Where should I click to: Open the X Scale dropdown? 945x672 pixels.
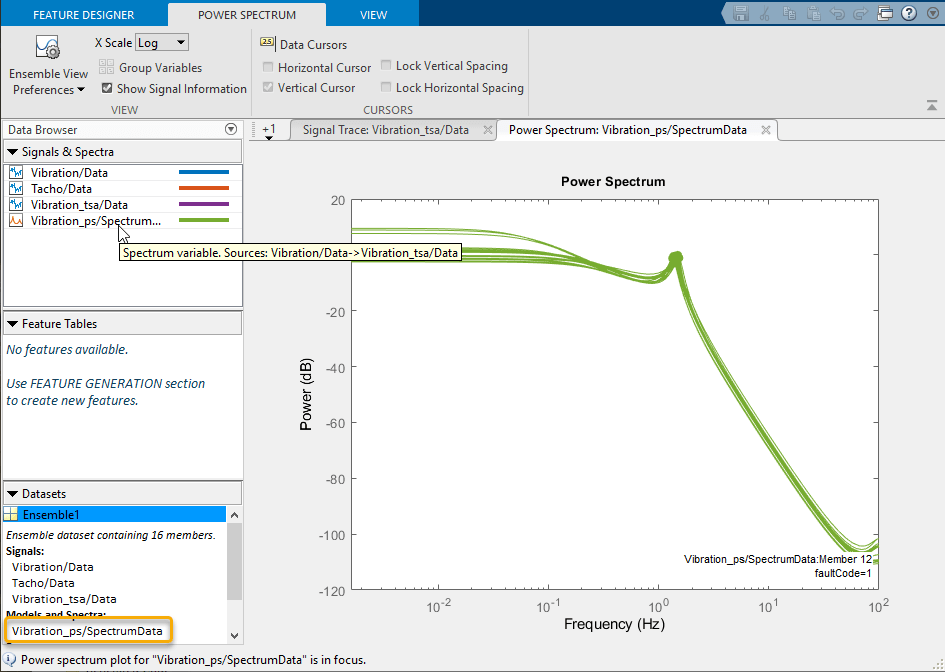point(162,42)
